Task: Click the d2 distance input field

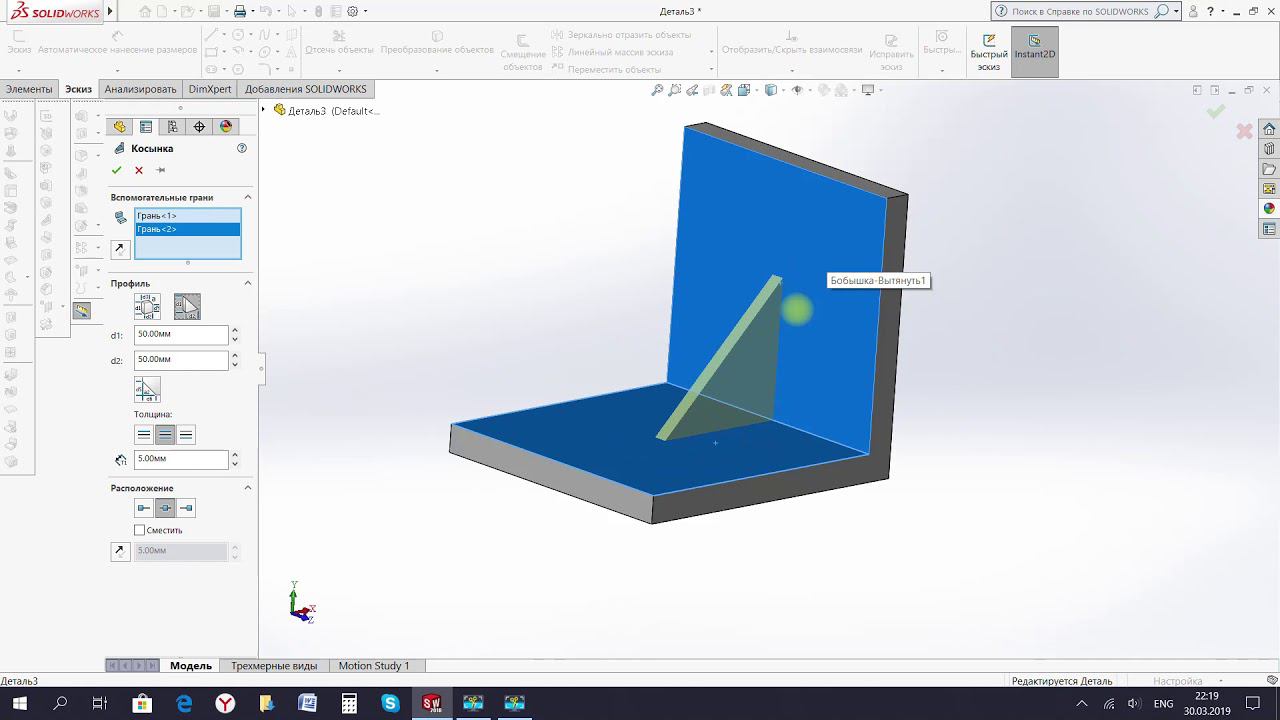Action: point(181,359)
